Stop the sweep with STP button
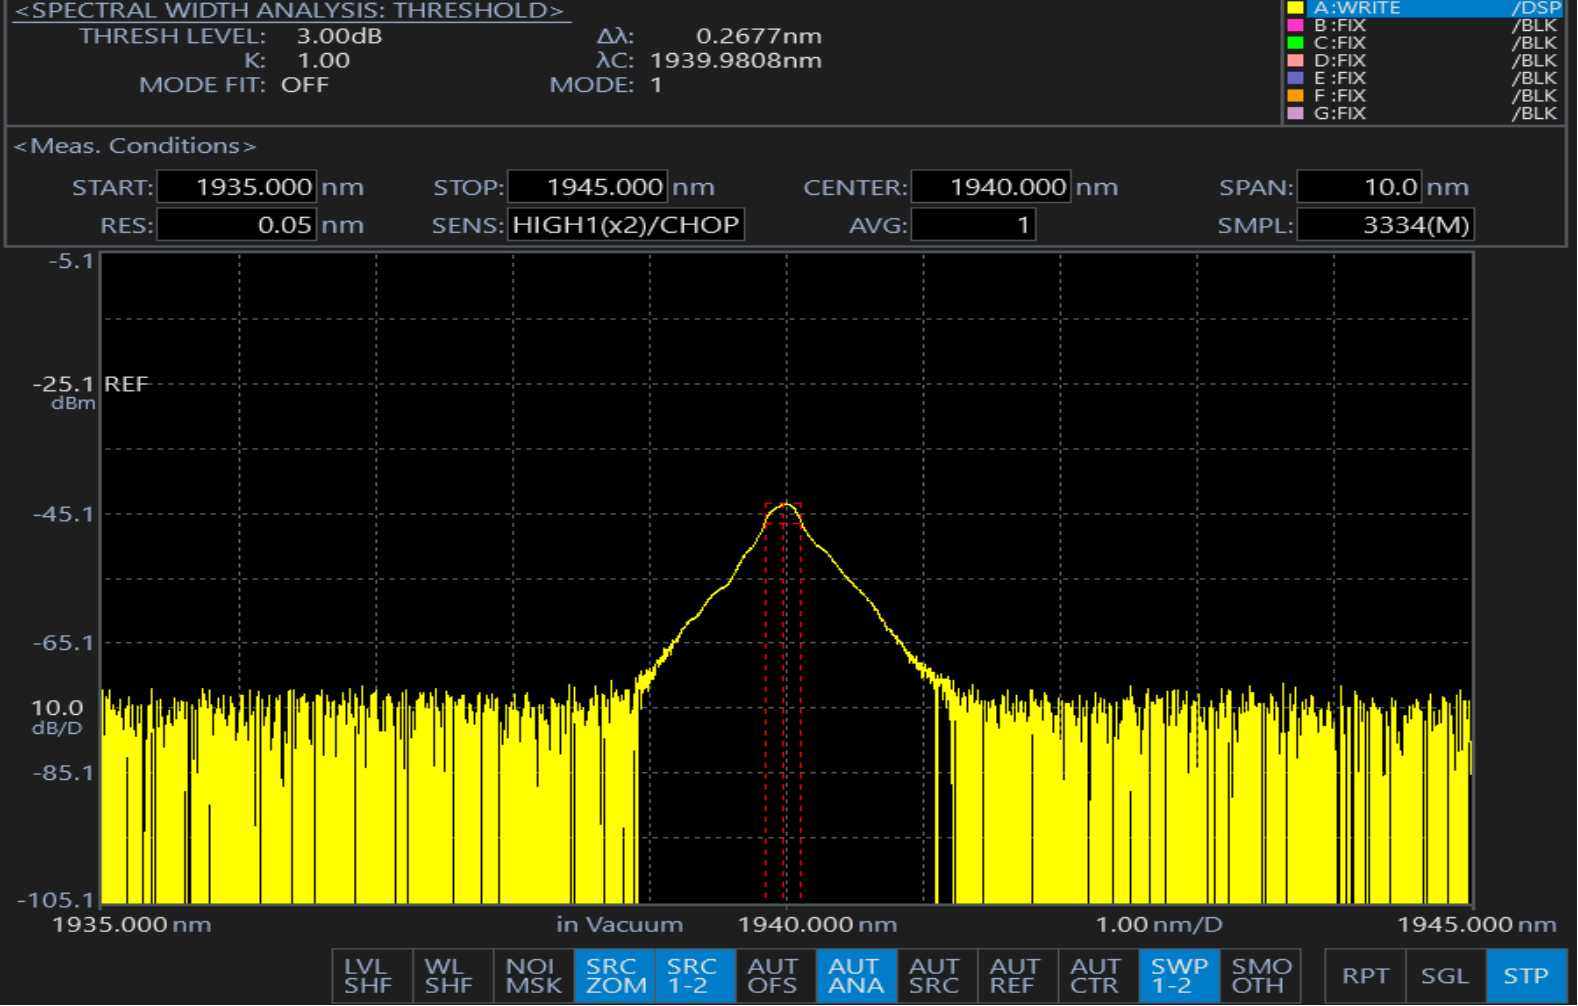 (x=1526, y=976)
